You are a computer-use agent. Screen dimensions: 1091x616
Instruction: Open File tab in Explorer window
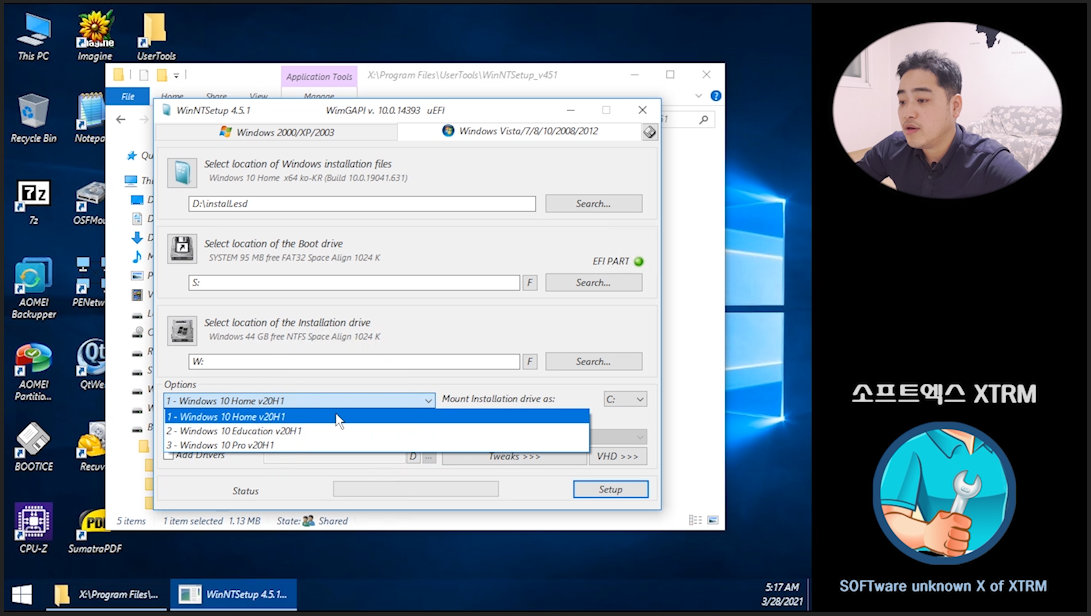coord(128,96)
